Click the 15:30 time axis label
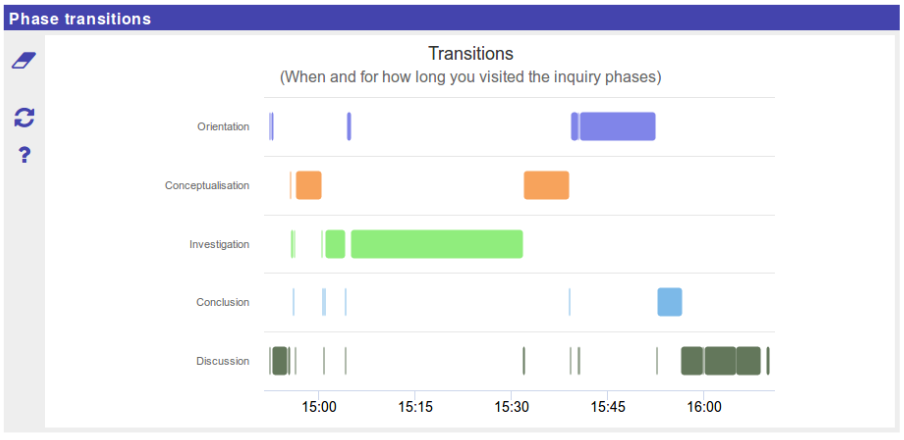This screenshot has height=440, width=904. pyautogui.click(x=511, y=407)
